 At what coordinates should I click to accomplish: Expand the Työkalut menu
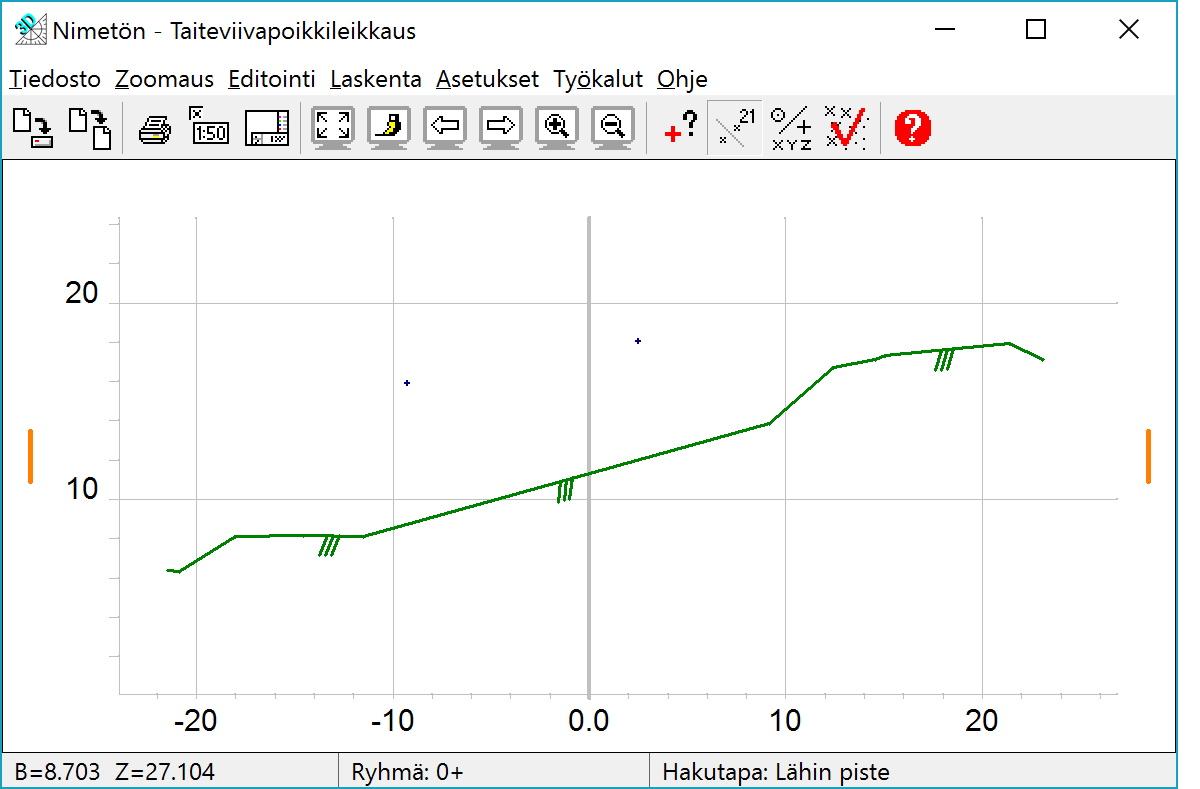597,79
